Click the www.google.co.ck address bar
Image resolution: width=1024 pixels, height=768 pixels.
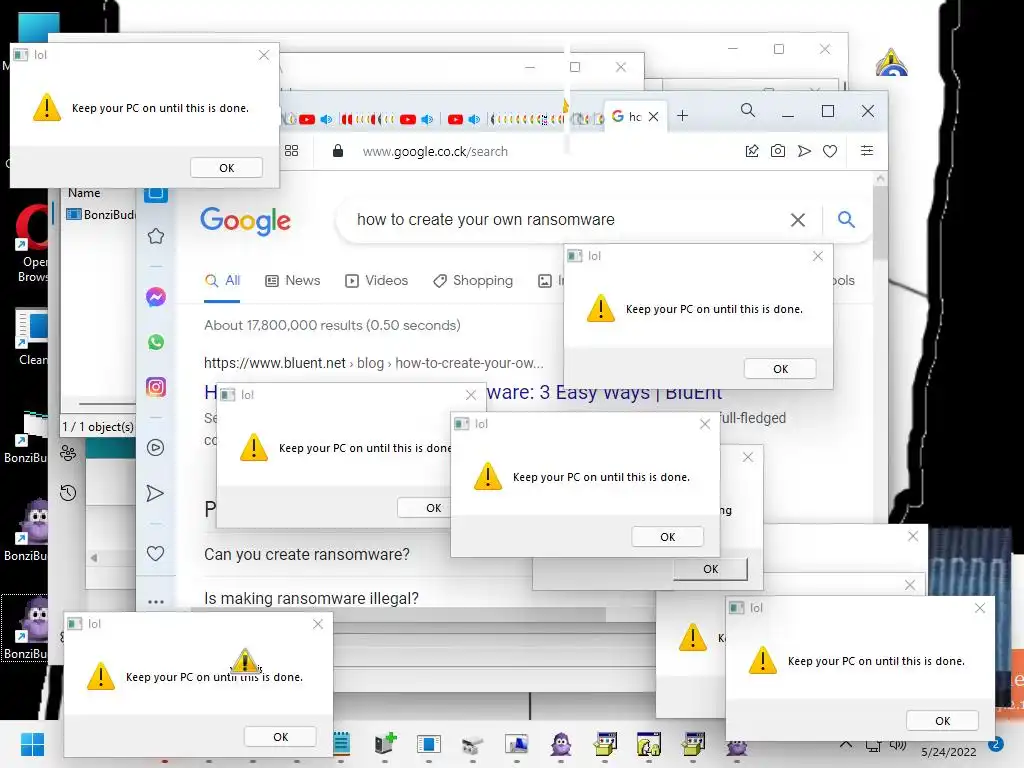(435, 152)
